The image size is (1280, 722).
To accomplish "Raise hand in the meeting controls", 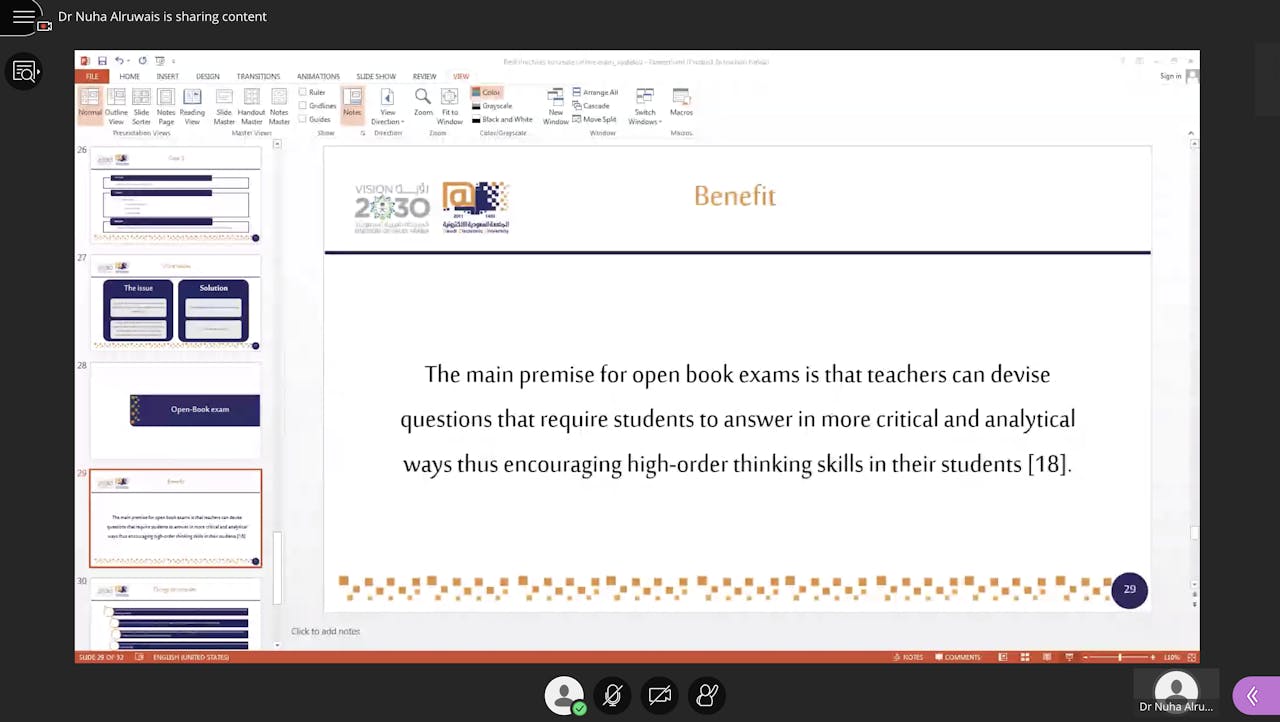I will click(708, 695).
